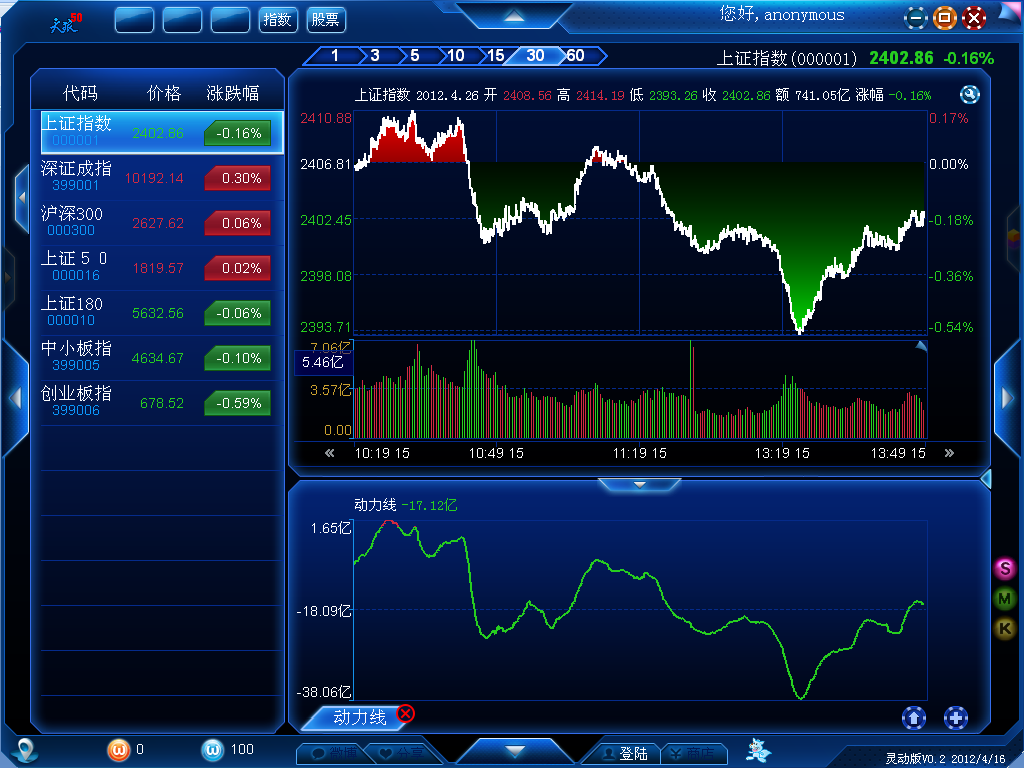Click the -0.59% change badge
The height and width of the screenshot is (768, 1024).
(238, 404)
